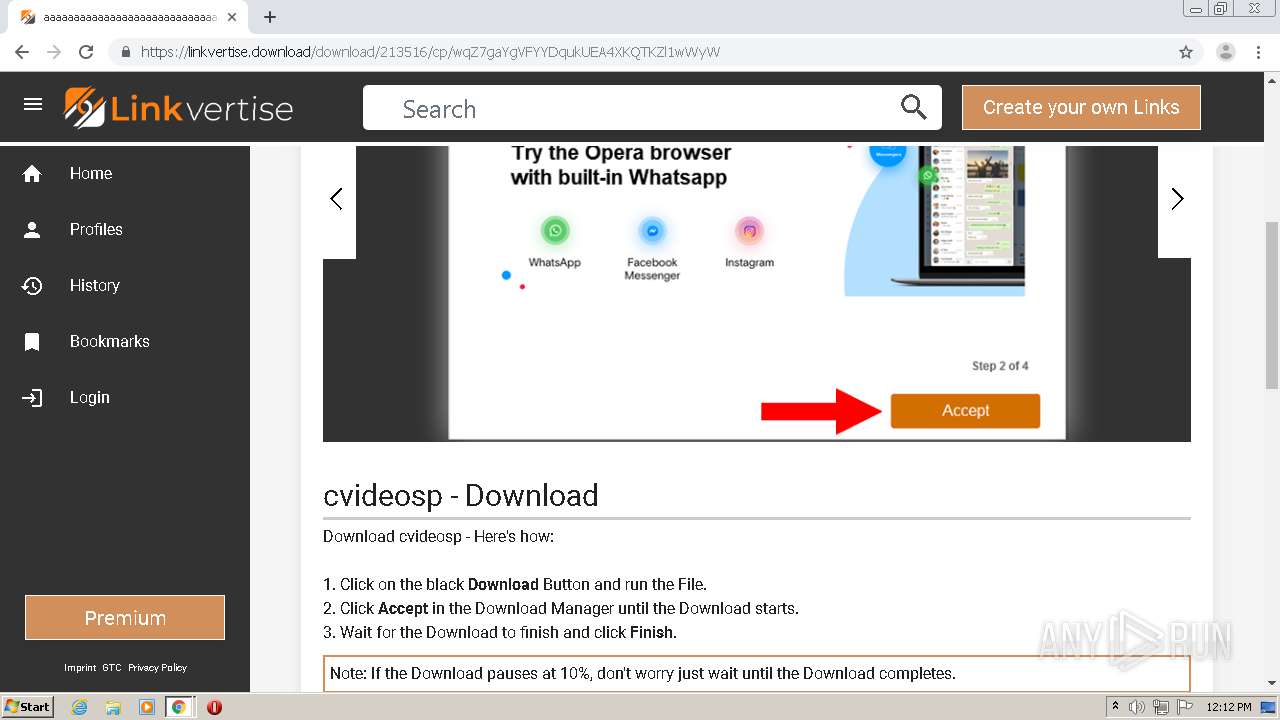Bookmark this page with star icon
The image size is (1280, 720).
1186,52
